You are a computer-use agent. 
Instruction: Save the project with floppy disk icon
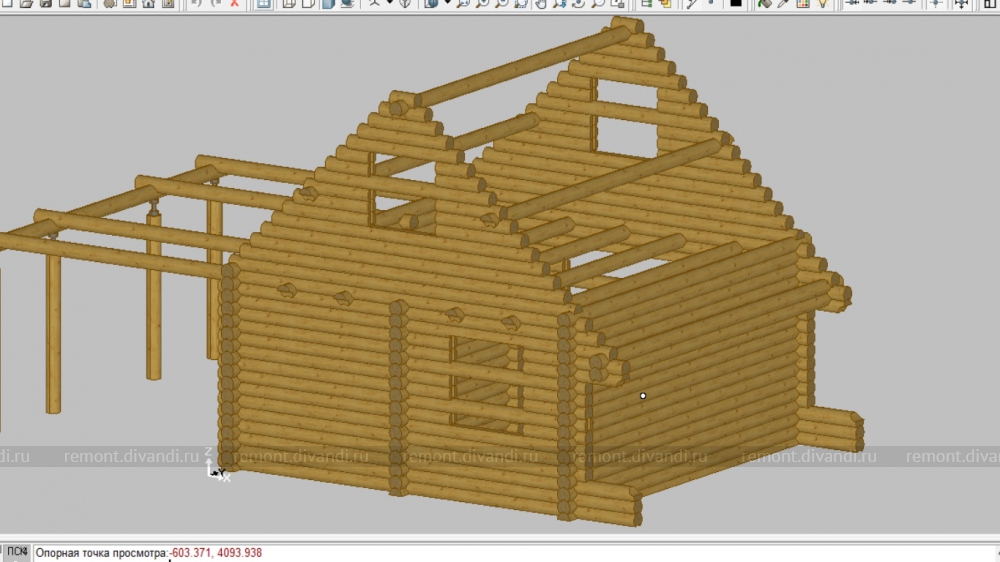47,3
